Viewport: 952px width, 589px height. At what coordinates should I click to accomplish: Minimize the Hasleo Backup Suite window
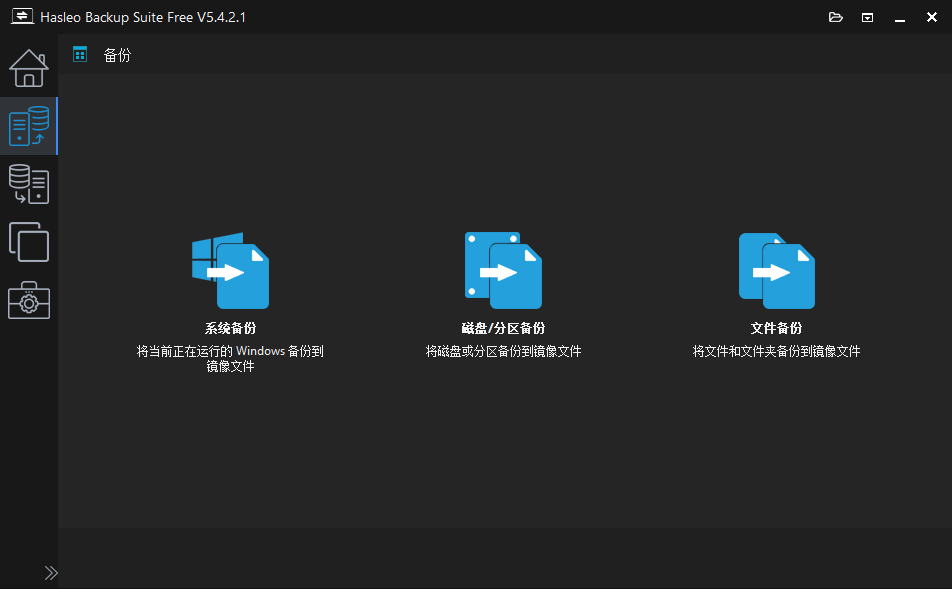pos(899,17)
